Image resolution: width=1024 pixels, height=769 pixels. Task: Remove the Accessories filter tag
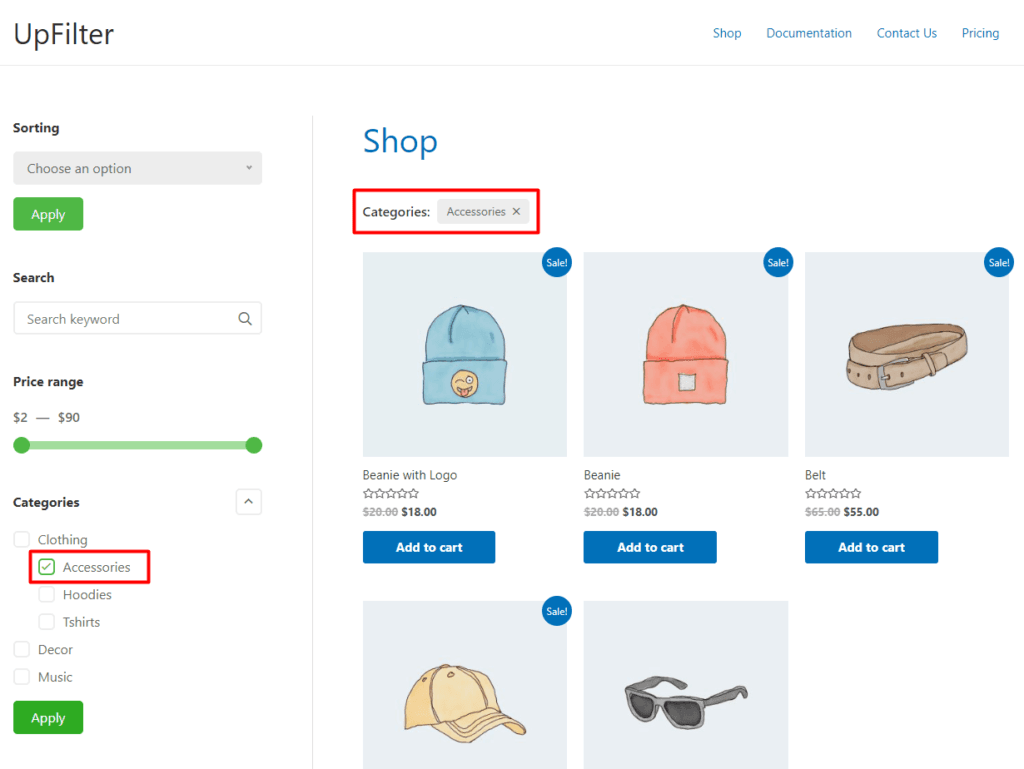point(516,212)
